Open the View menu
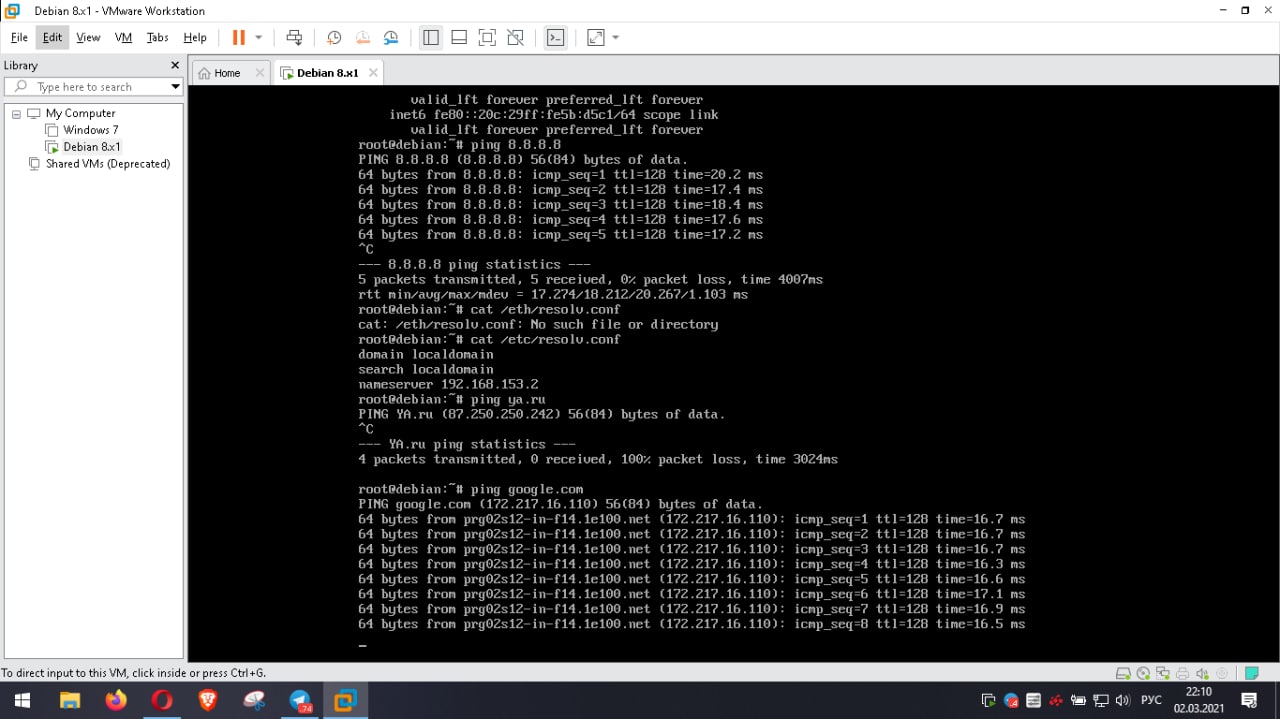Viewport: 1280px width, 719px height. tap(88, 37)
